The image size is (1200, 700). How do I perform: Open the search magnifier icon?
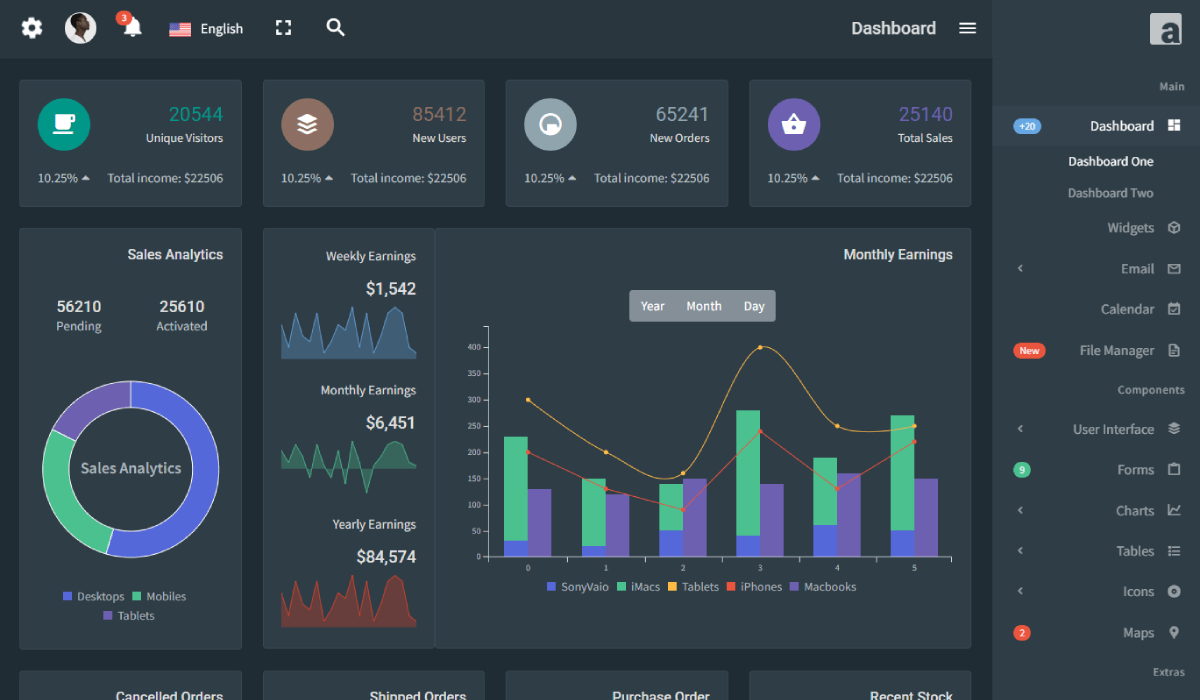tap(335, 28)
